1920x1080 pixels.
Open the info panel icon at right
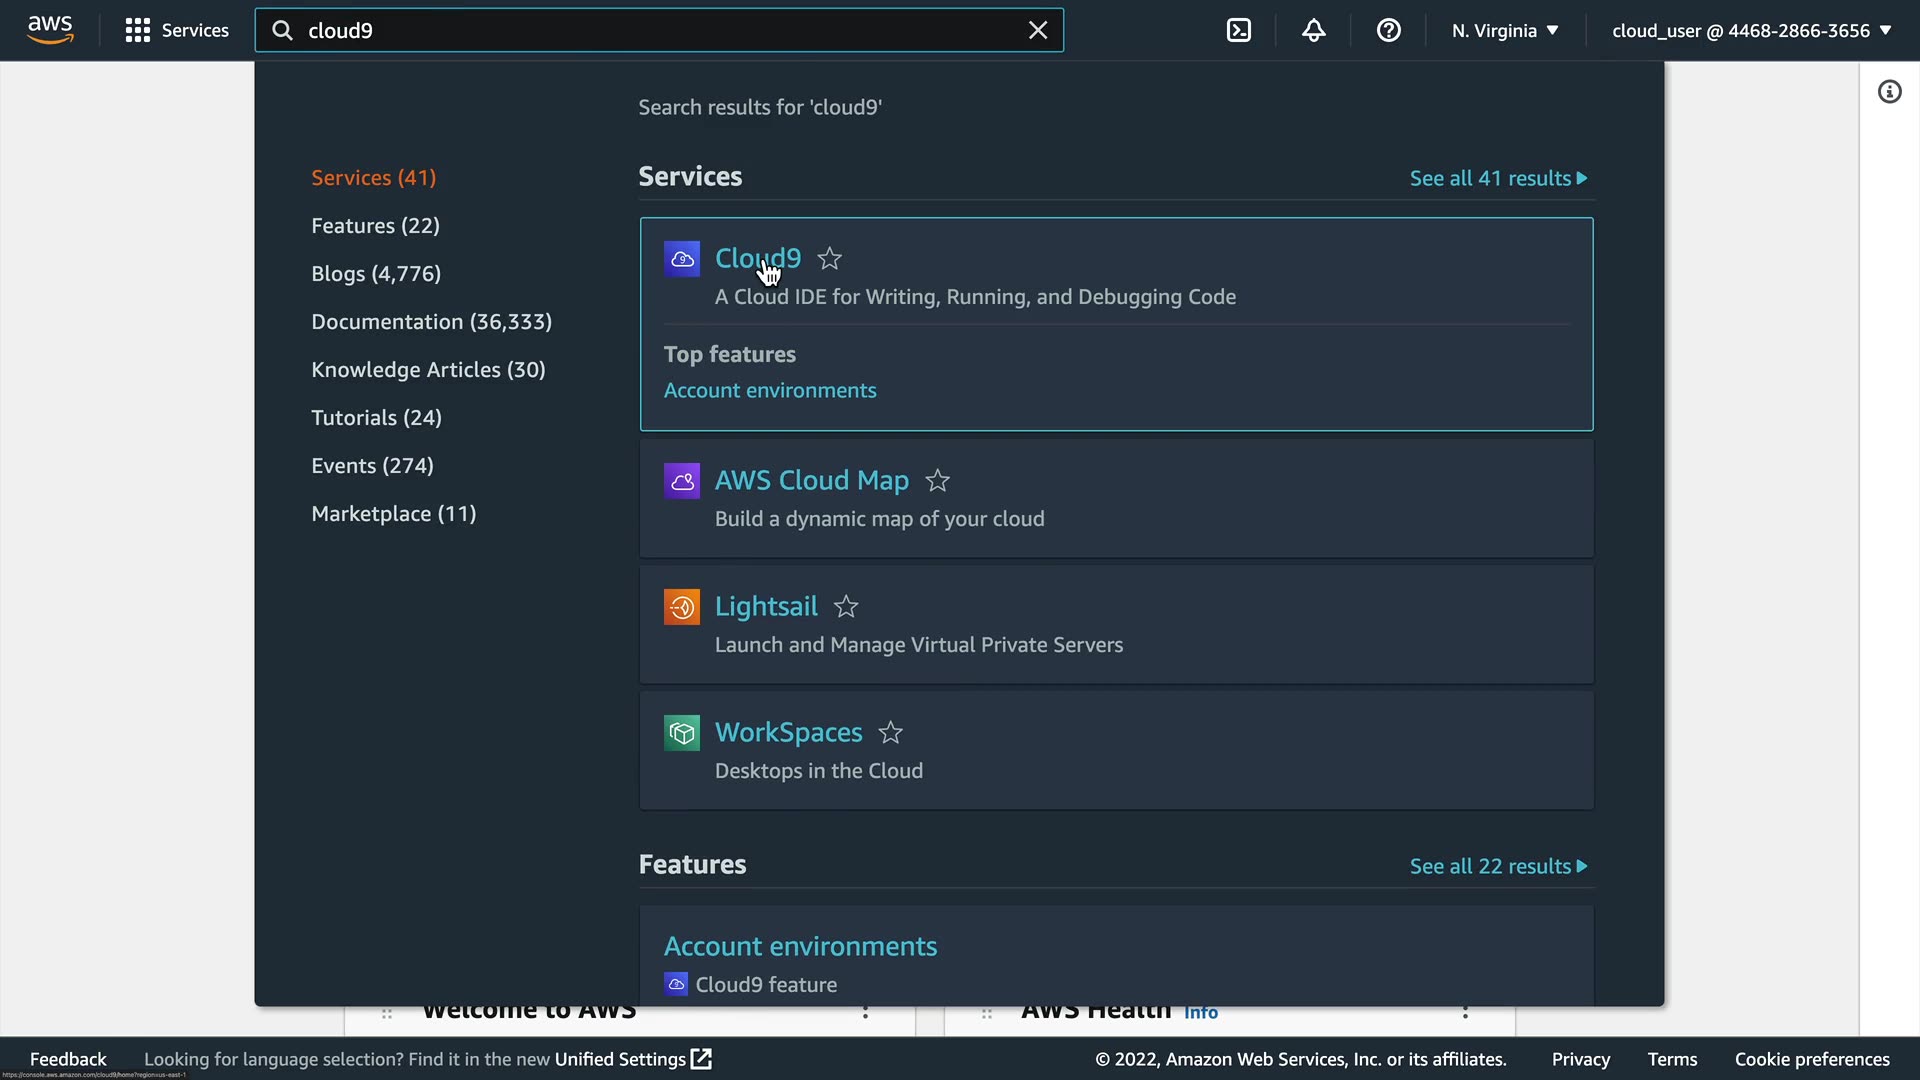point(1889,92)
